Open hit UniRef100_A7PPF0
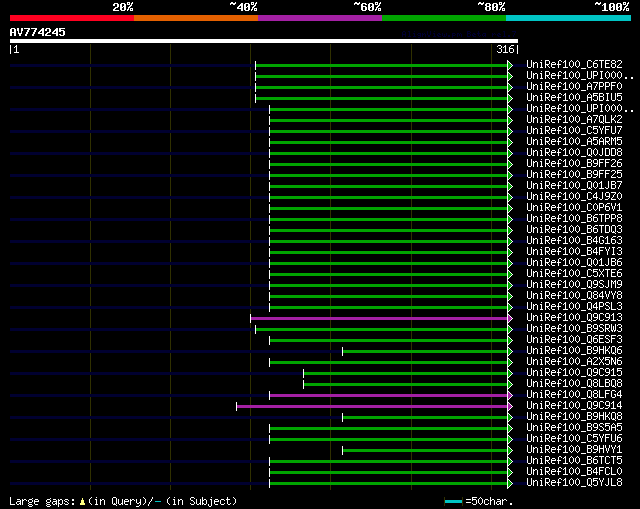 coord(574,87)
